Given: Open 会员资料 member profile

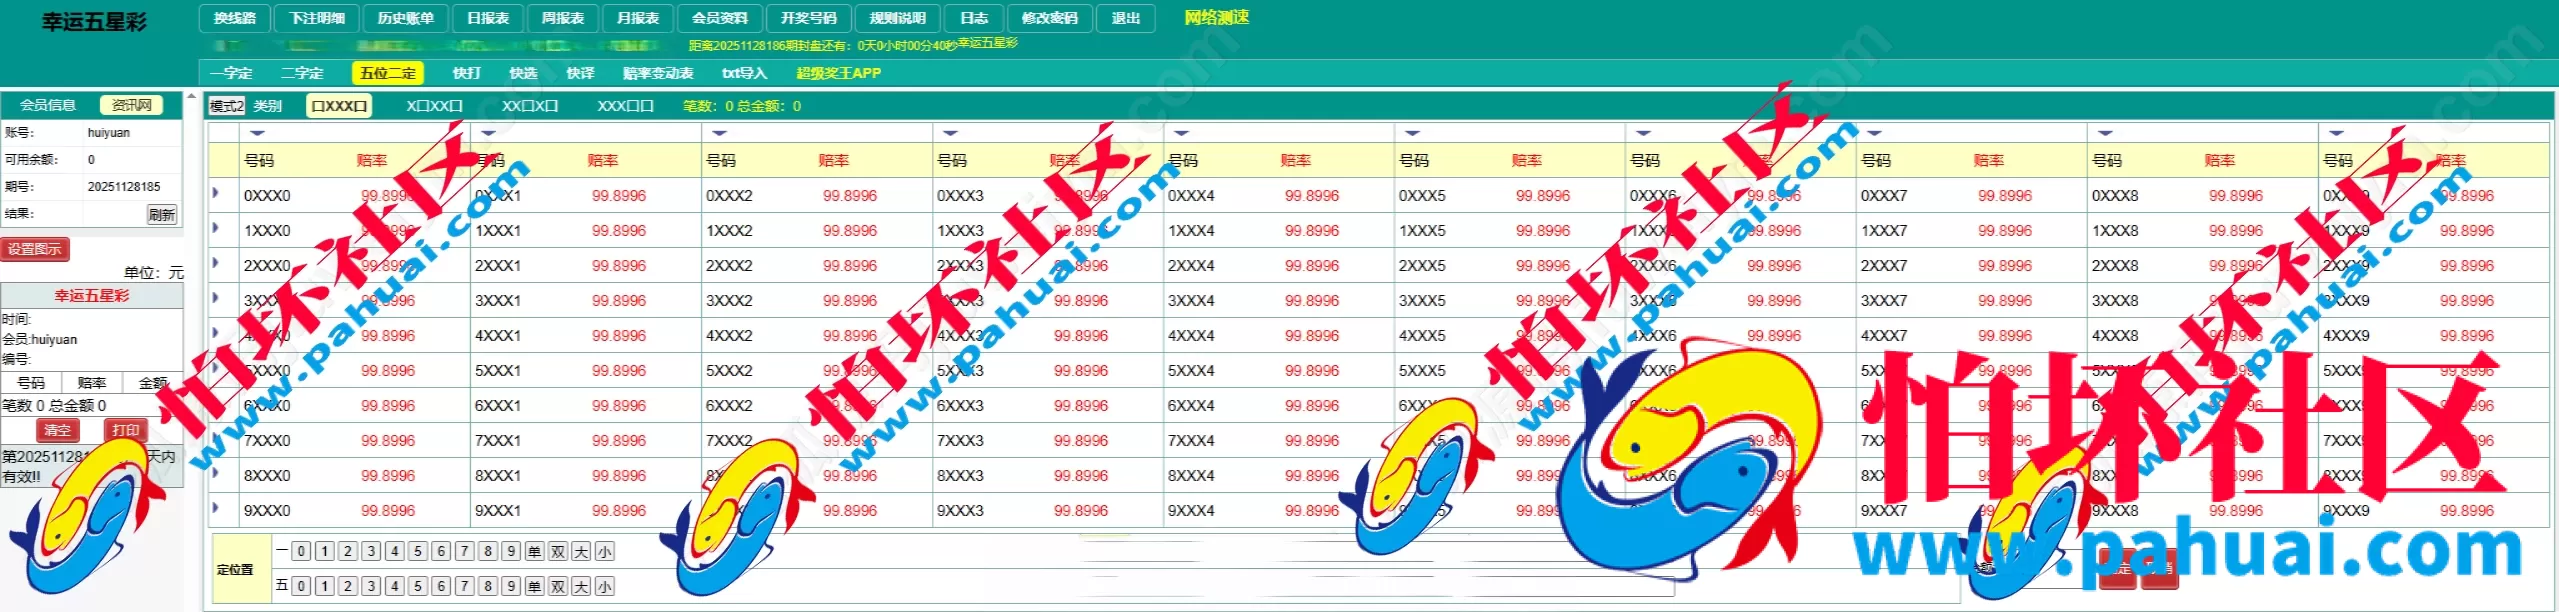Looking at the screenshot, I should [720, 18].
